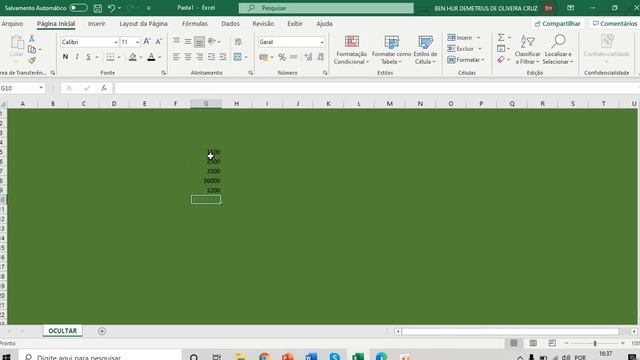Copy the selection with the Copy icon

[32, 49]
